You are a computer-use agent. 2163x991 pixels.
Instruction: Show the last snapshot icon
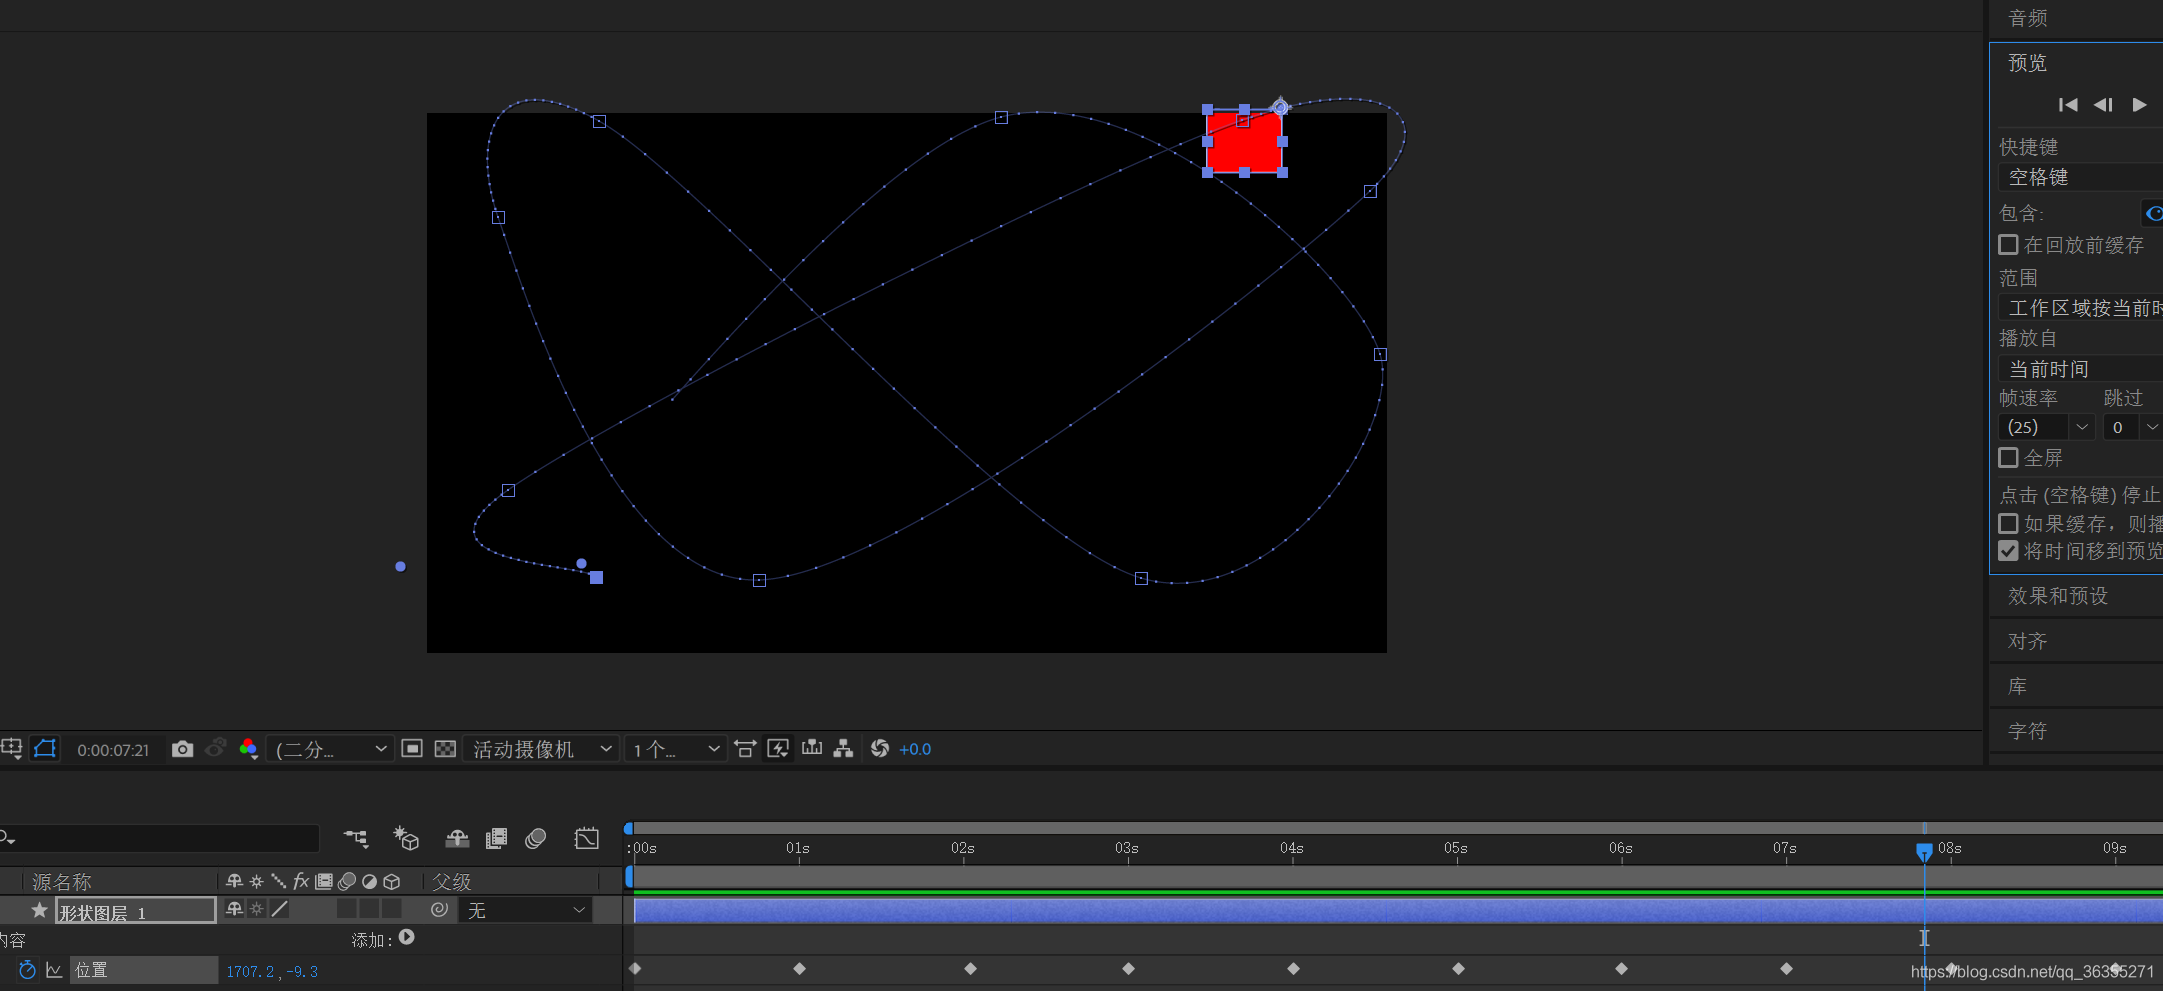tap(215, 749)
